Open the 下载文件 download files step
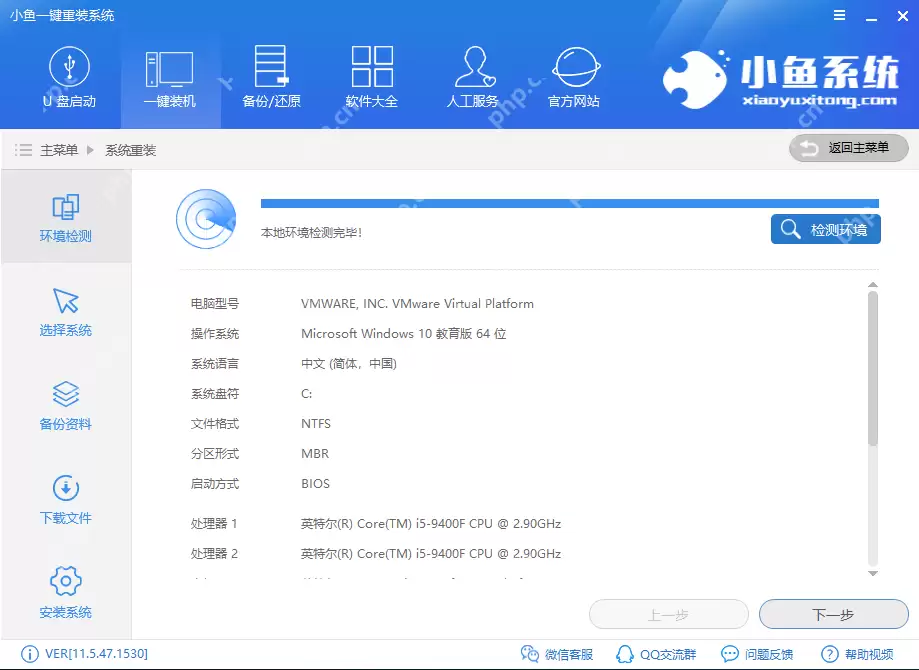This screenshot has width=919, height=670. point(65,499)
